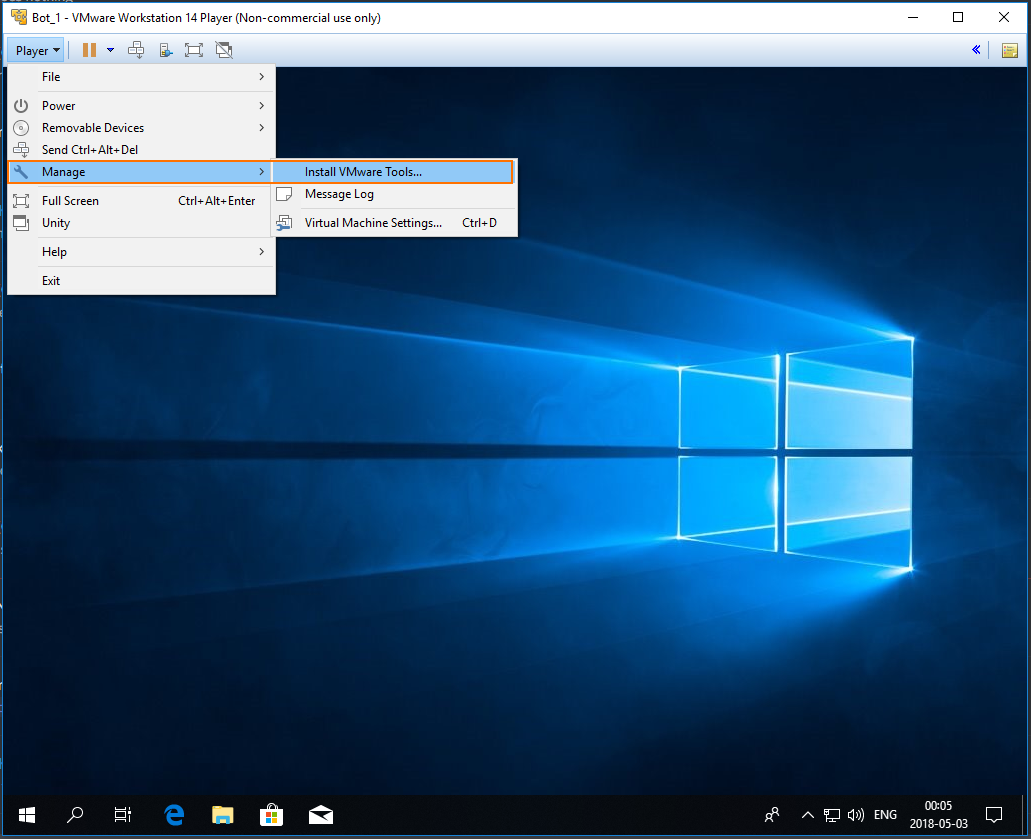The width and height of the screenshot is (1031, 839).
Task: Open File Explorer from the taskbar
Action: coord(223,815)
